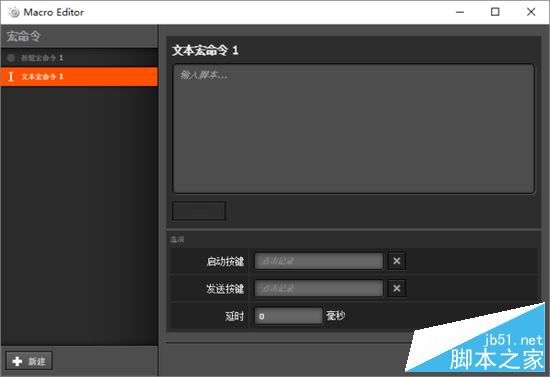Click the 启动按键 label
The height and width of the screenshot is (377, 550).
click(225, 261)
